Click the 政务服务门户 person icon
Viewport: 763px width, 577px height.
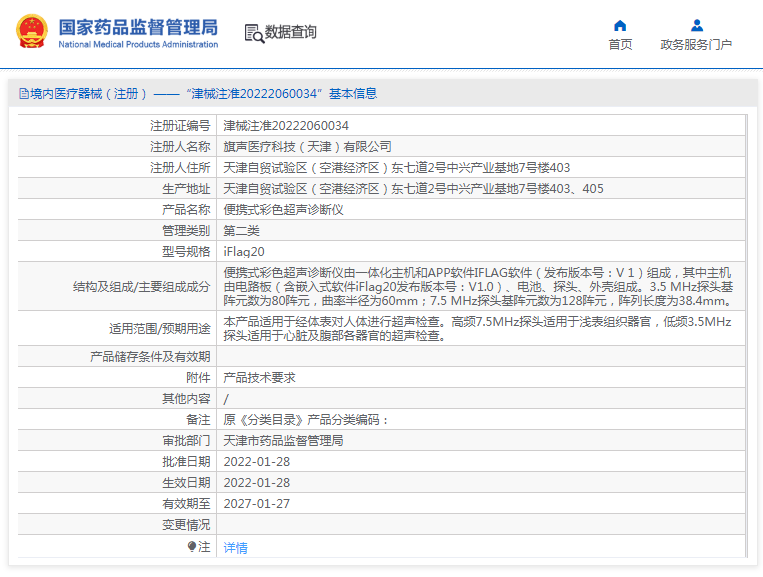pyautogui.click(x=696, y=26)
